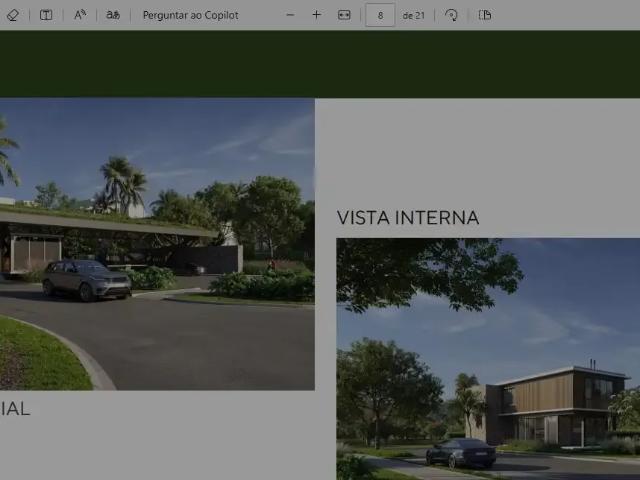Toggle fit to width icon

tap(344, 15)
